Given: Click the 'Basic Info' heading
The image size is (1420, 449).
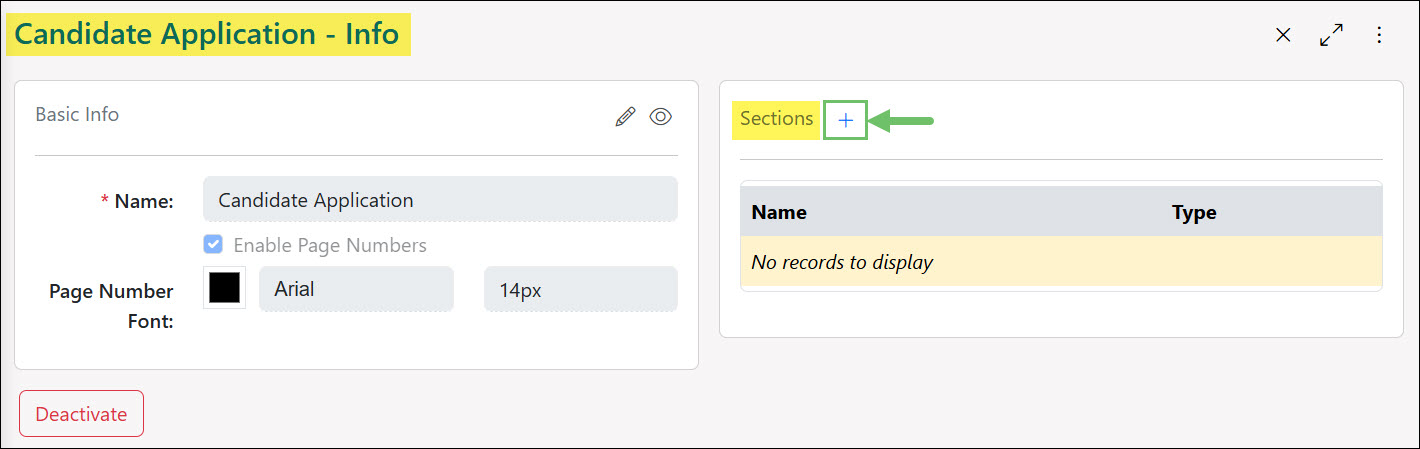Looking at the screenshot, I should pyautogui.click(x=77, y=114).
